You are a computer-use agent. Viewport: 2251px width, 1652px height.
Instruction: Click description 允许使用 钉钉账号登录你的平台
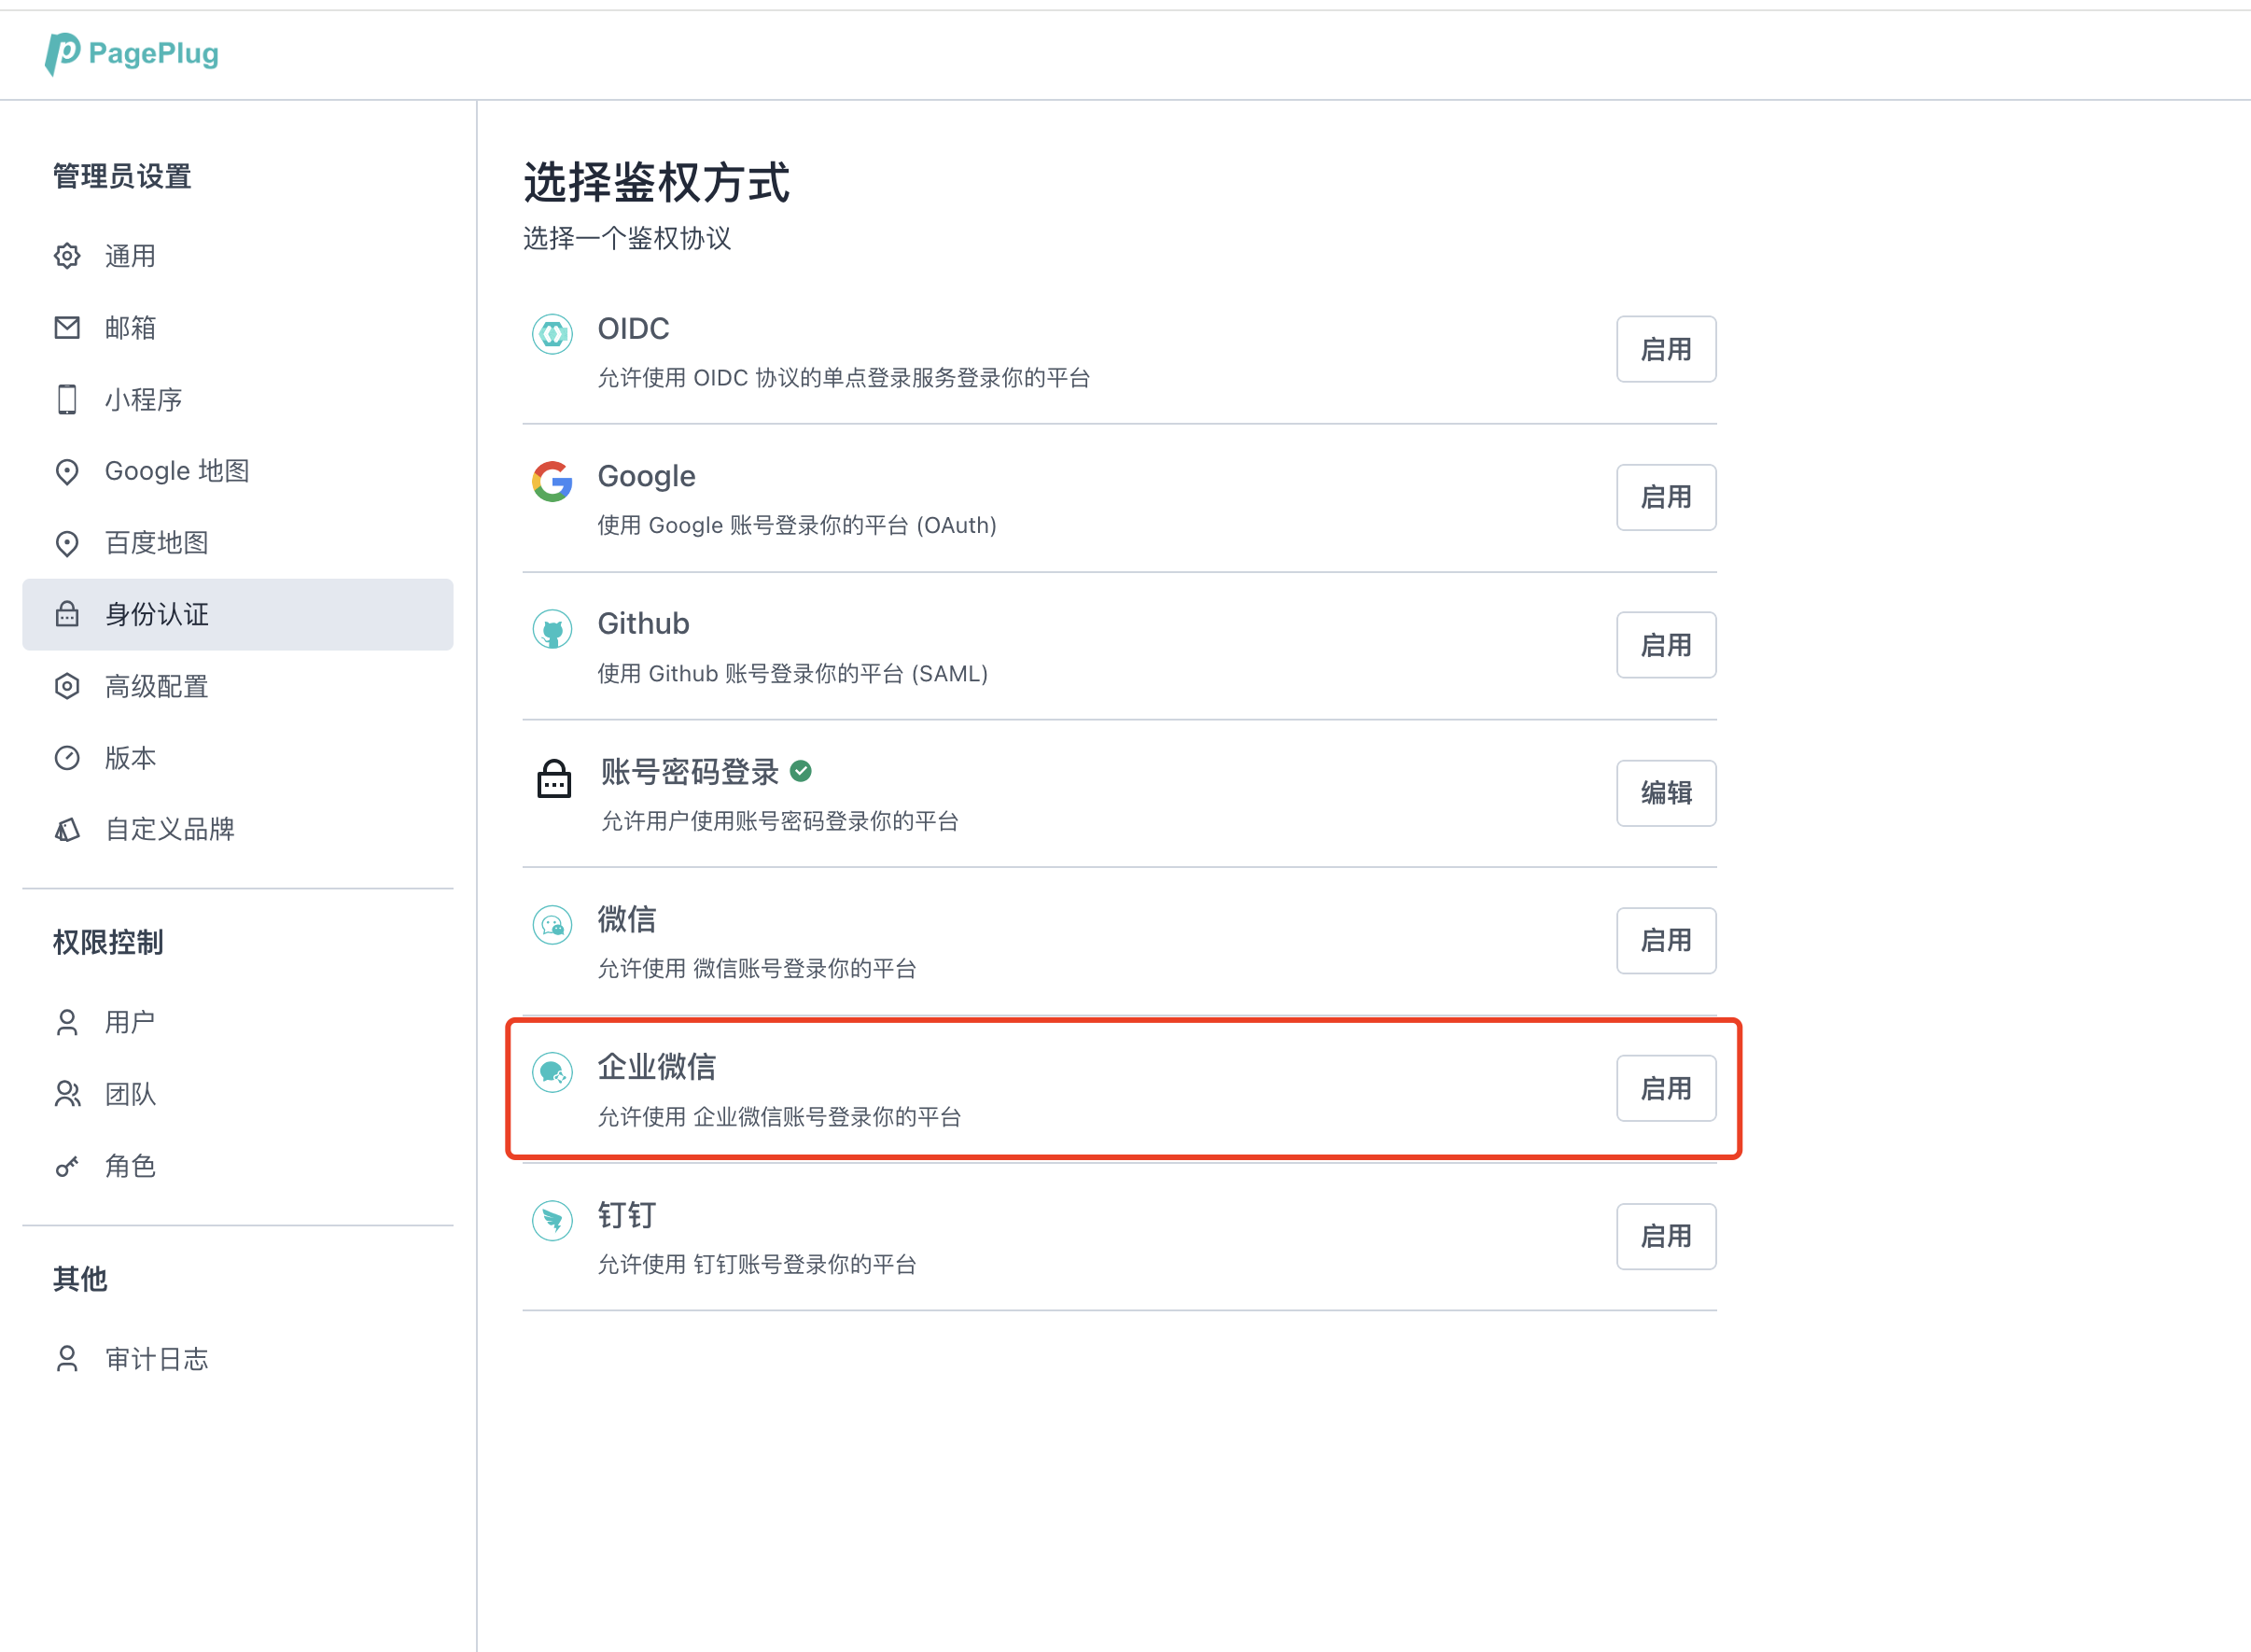pyautogui.click(x=757, y=1265)
